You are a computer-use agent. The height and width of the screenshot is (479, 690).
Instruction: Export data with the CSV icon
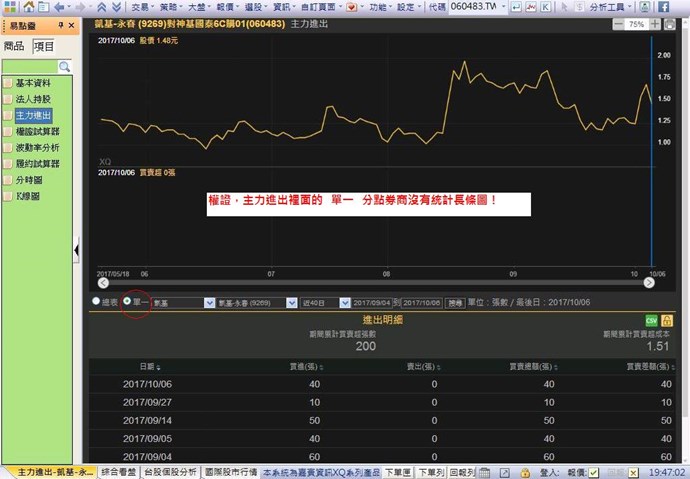pos(651,319)
